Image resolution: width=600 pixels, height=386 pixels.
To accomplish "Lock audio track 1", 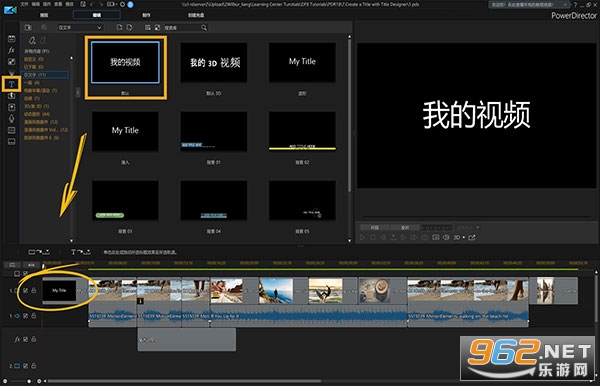I will coord(34,316).
